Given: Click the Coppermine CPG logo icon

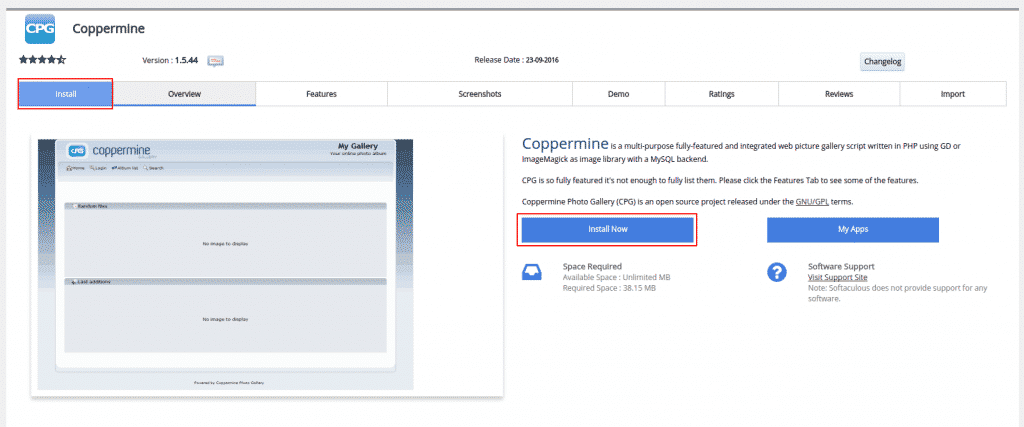Looking at the screenshot, I should point(39,29).
